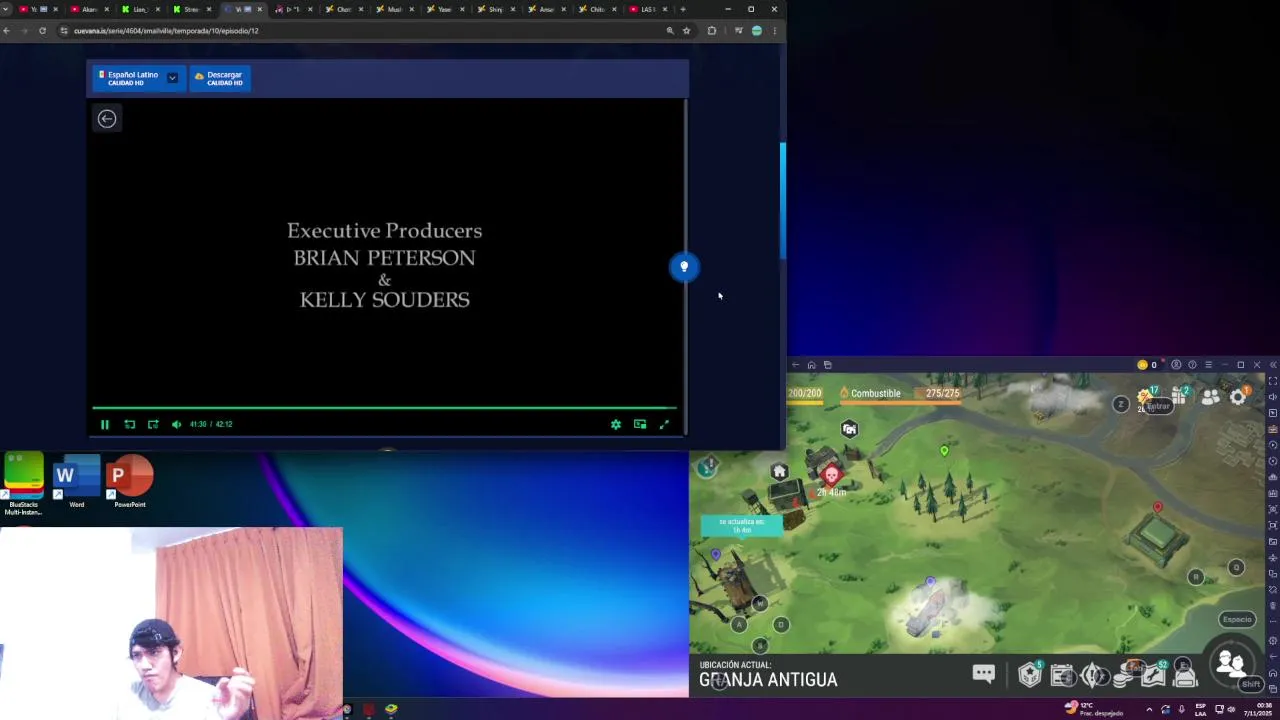Open the PowerPoint desktop shortcut
1280x720 pixels.
(x=130, y=482)
